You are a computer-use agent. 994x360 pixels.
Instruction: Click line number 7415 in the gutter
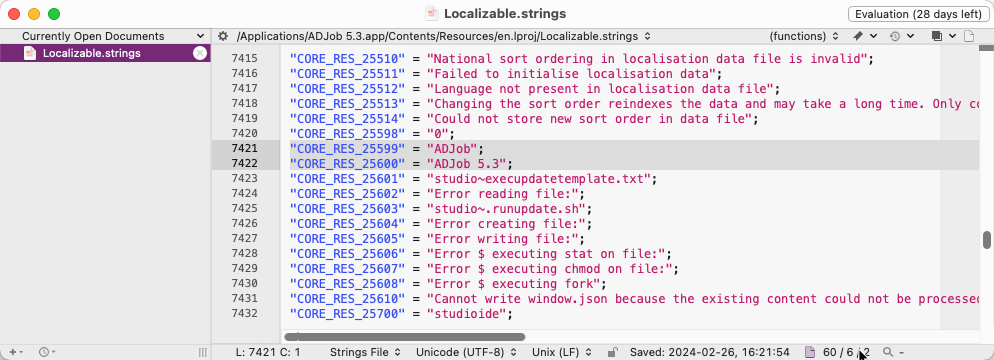coord(245,59)
